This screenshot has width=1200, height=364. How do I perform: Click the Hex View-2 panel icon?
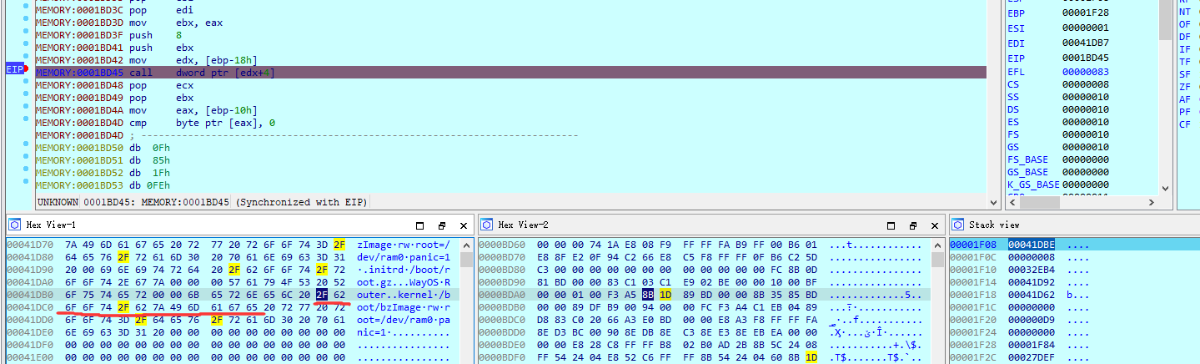coord(486,225)
